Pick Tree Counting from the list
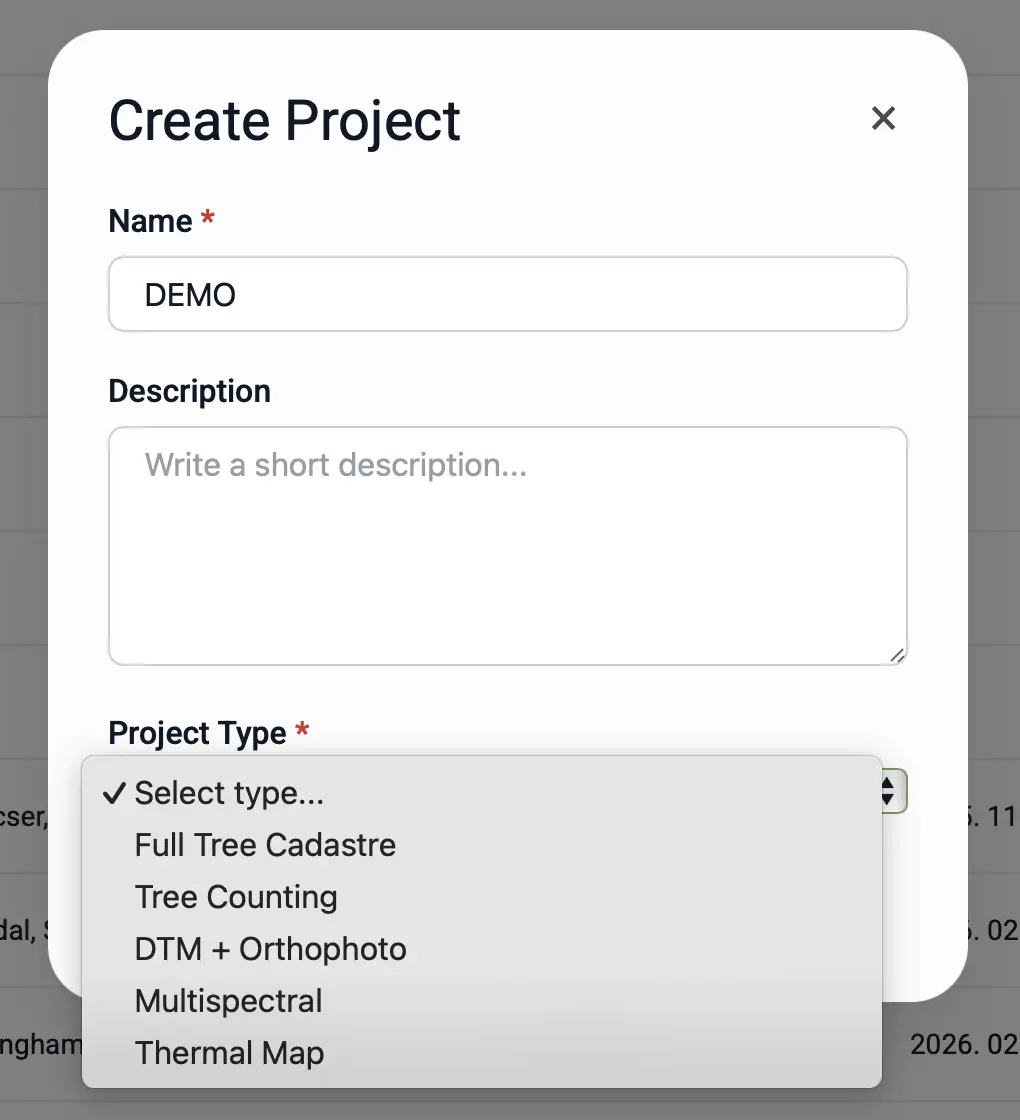This screenshot has height=1120, width=1020. 236,897
